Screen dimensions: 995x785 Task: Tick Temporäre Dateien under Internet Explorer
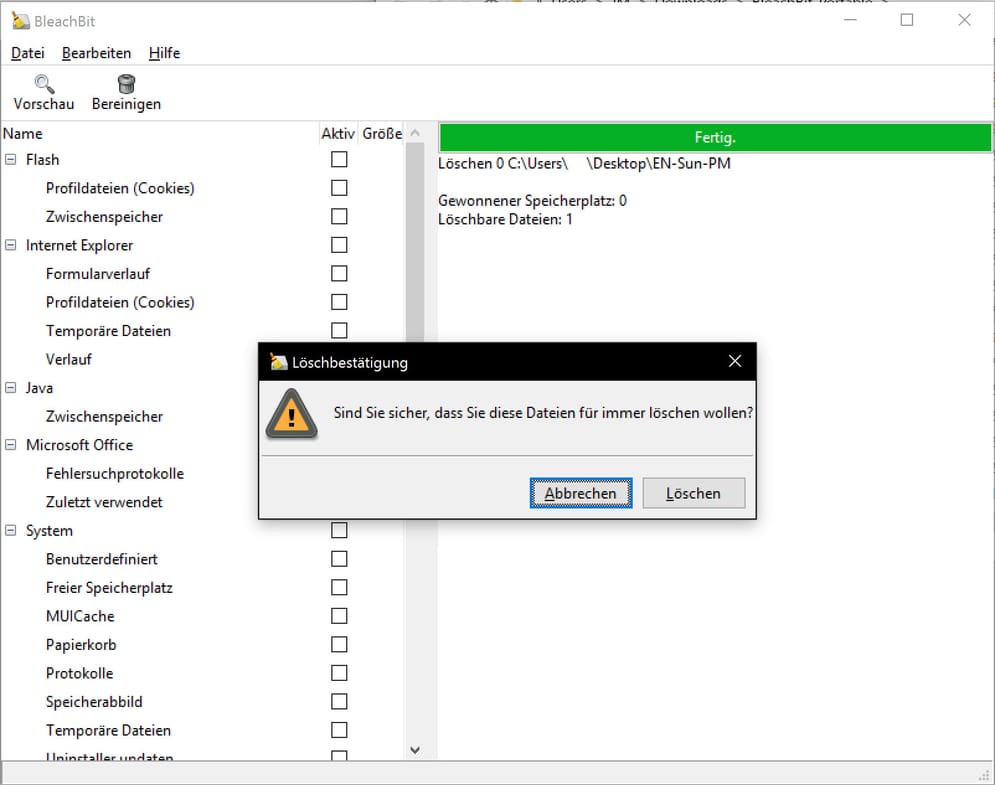pyautogui.click(x=339, y=331)
